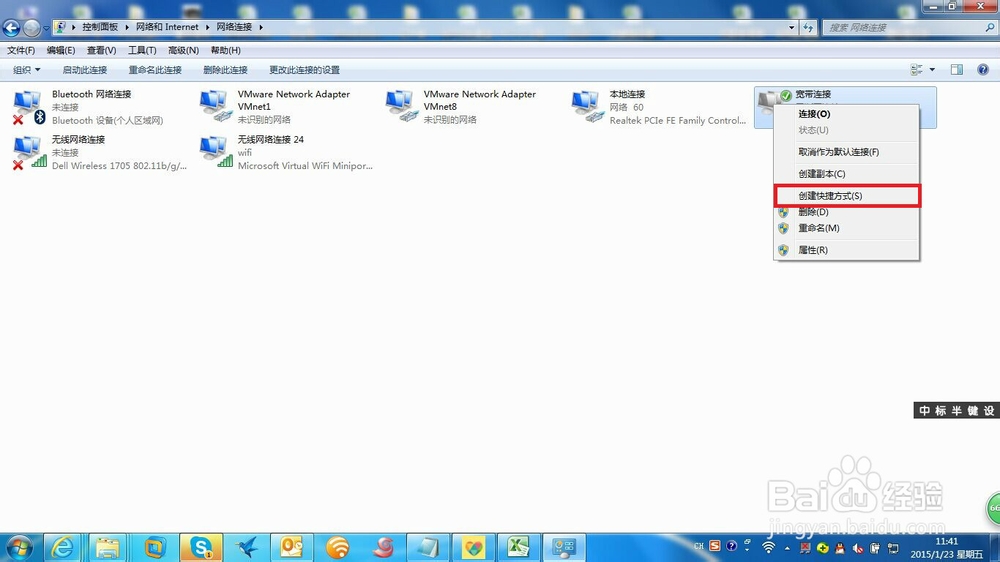Open the file explorer taskbar icon

pyautogui.click(x=108, y=547)
